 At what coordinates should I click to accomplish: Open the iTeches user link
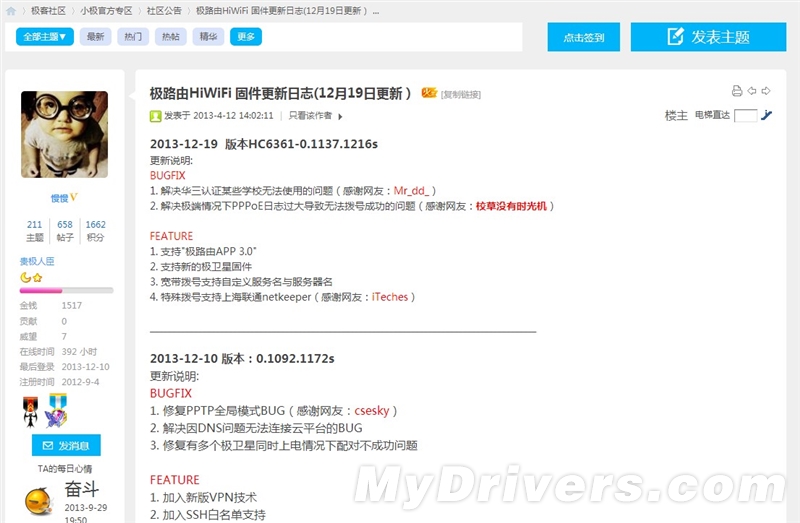click(x=390, y=297)
